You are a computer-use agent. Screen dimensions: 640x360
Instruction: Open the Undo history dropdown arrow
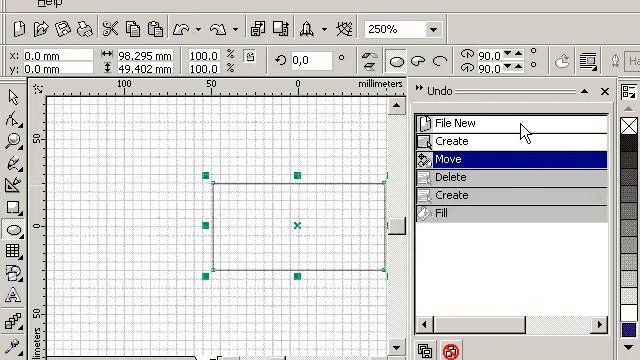tap(198, 29)
